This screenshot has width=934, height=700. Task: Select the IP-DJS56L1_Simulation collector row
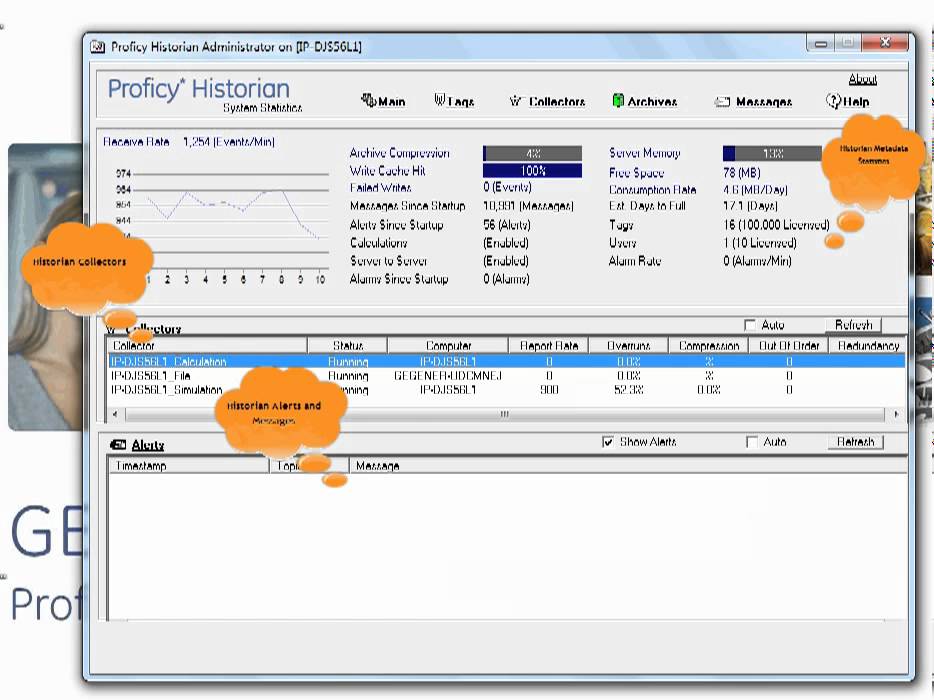click(507, 390)
